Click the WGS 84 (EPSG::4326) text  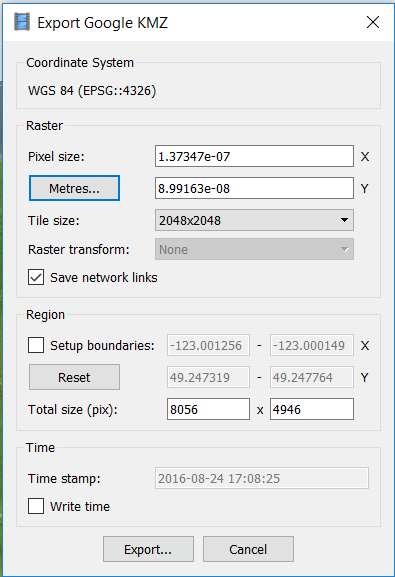click(92, 91)
